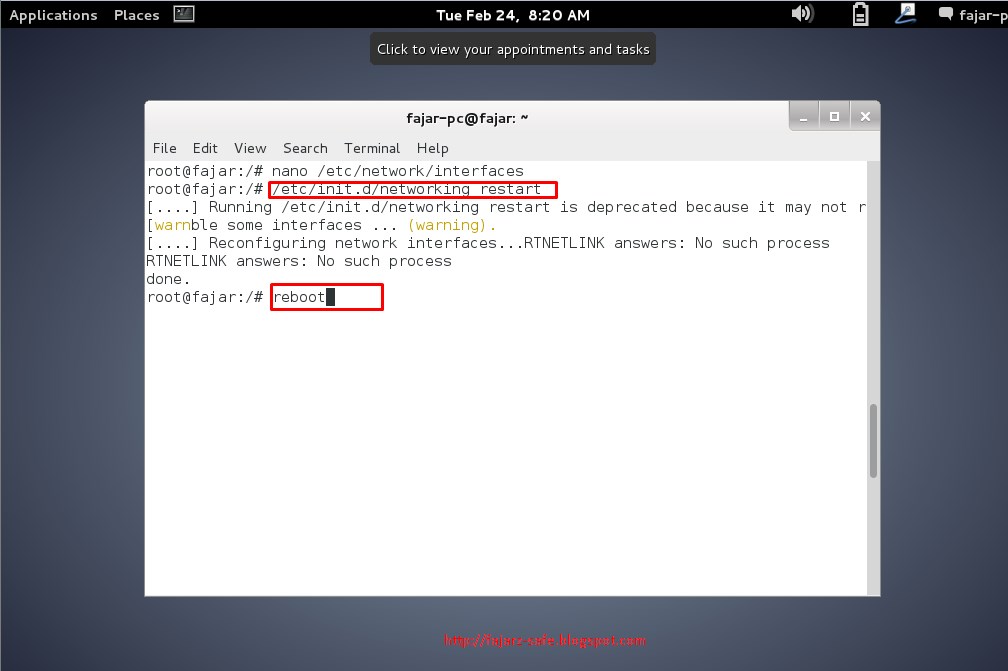Screen dimensions: 1008x671
Task: Click the terminal vertical scrollbar handle
Action: (x=873, y=441)
